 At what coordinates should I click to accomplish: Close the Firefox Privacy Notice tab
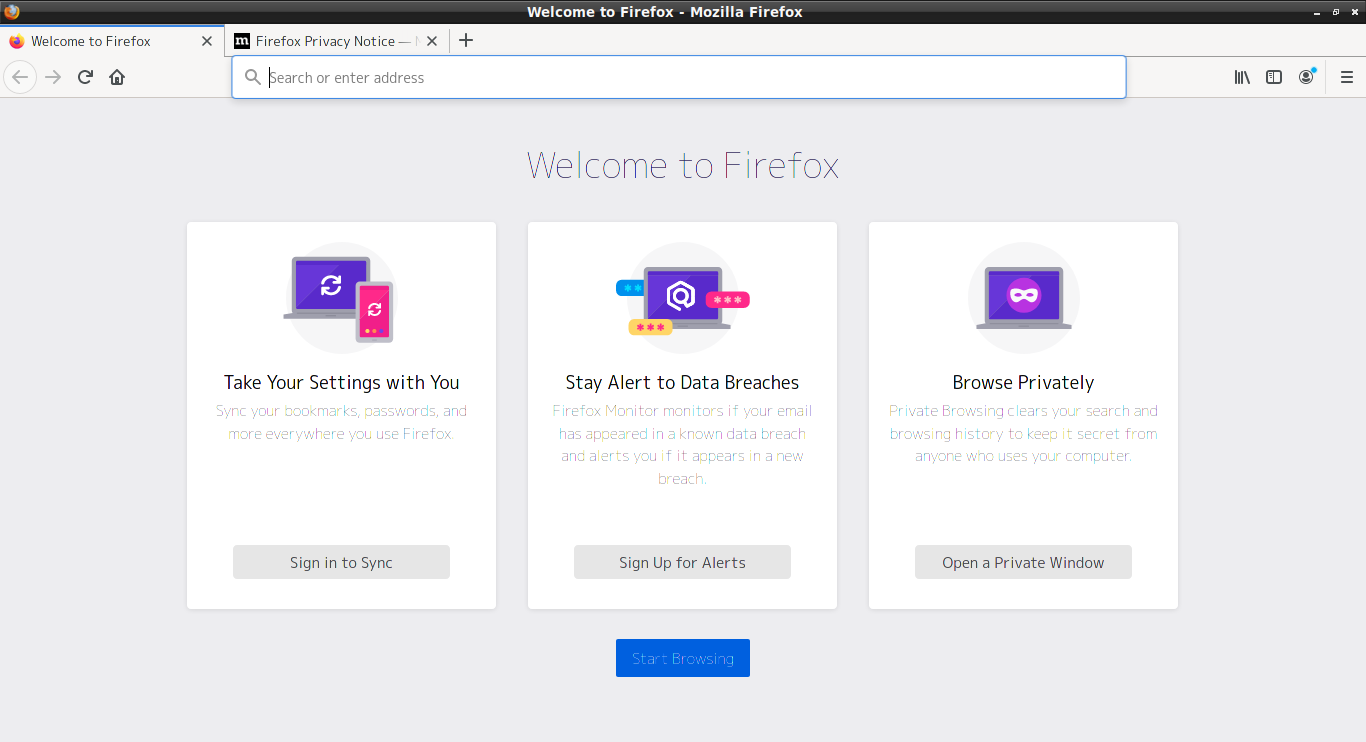[x=432, y=41]
